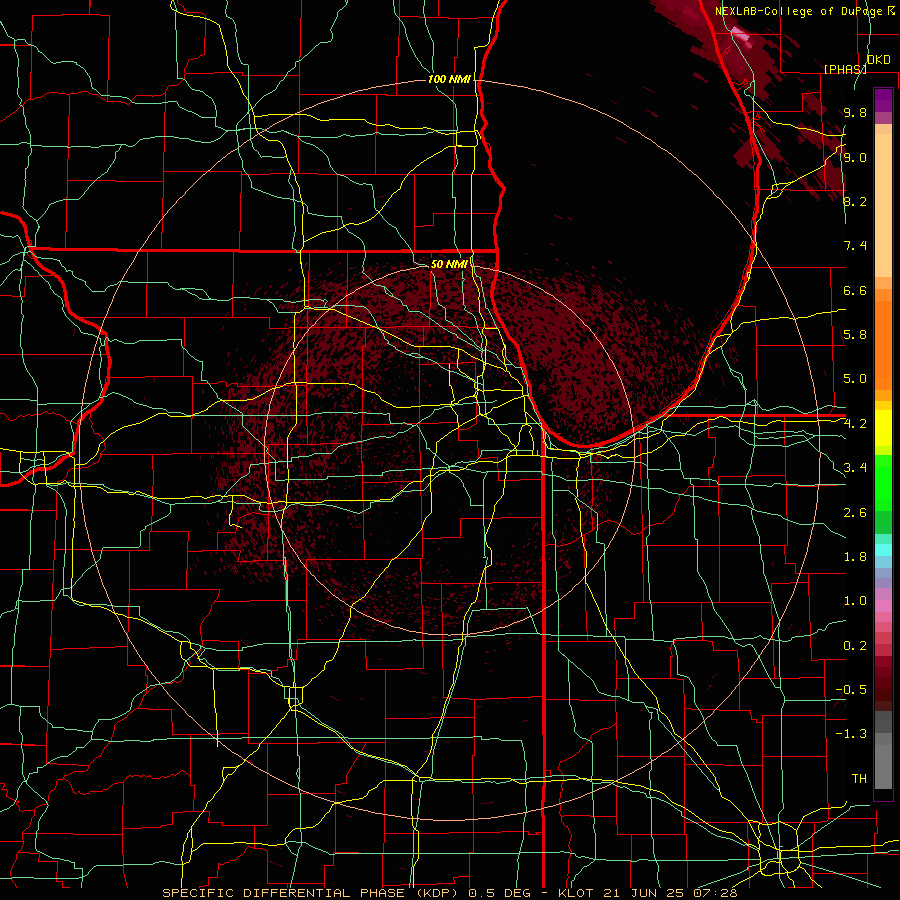The height and width of the screenshot is (900, 900).
Task: Click the "1.8" color scale value
Action: click(855, 557)
